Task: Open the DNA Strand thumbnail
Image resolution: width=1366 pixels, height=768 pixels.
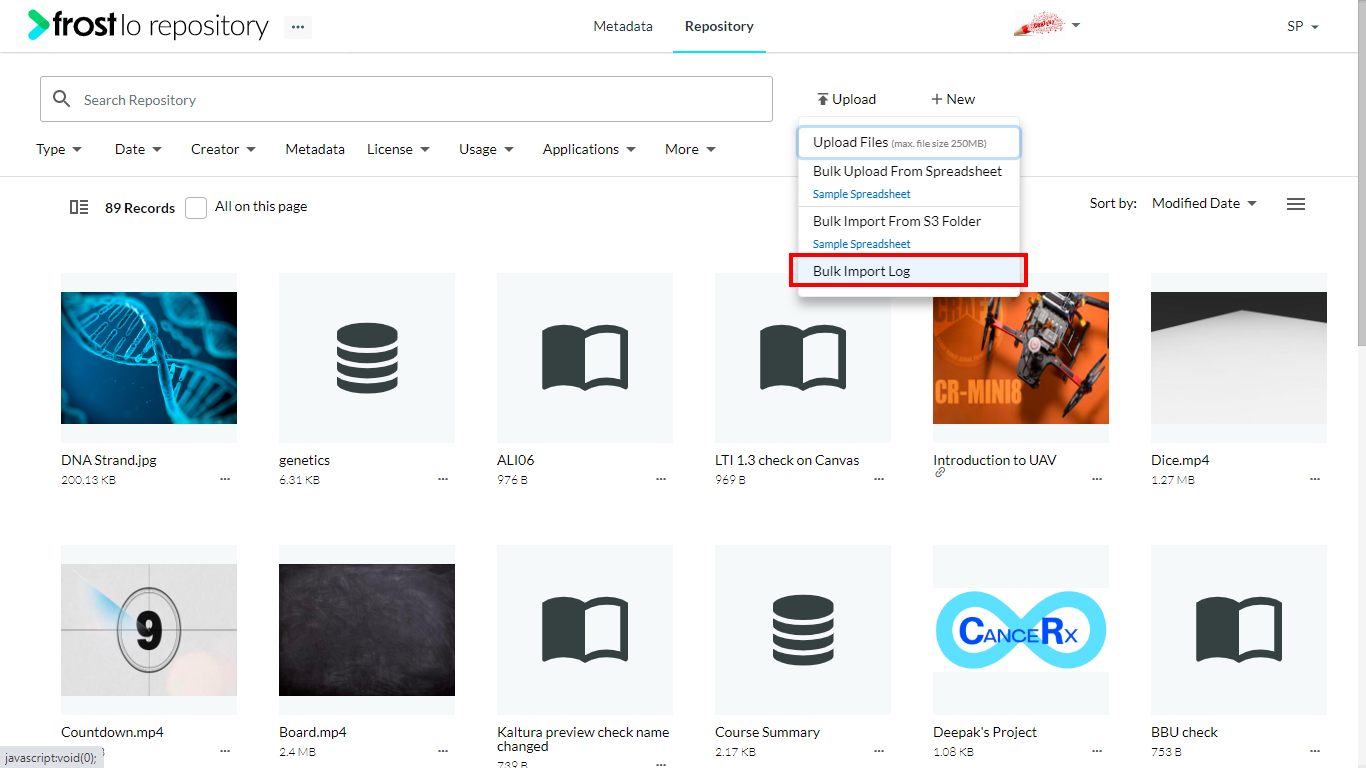Action: [149, 357]
